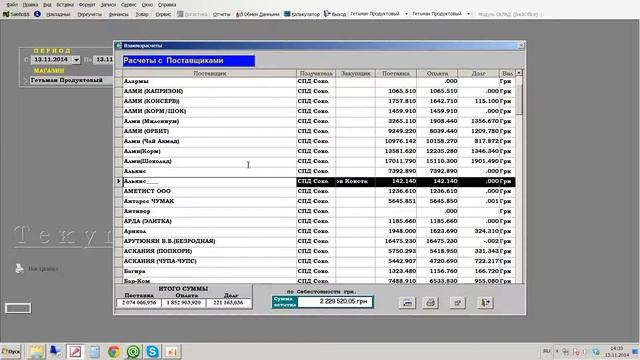Open the green @ mail agent taskbar icon
Screen dimensions: 640x360
pos(133,351)
